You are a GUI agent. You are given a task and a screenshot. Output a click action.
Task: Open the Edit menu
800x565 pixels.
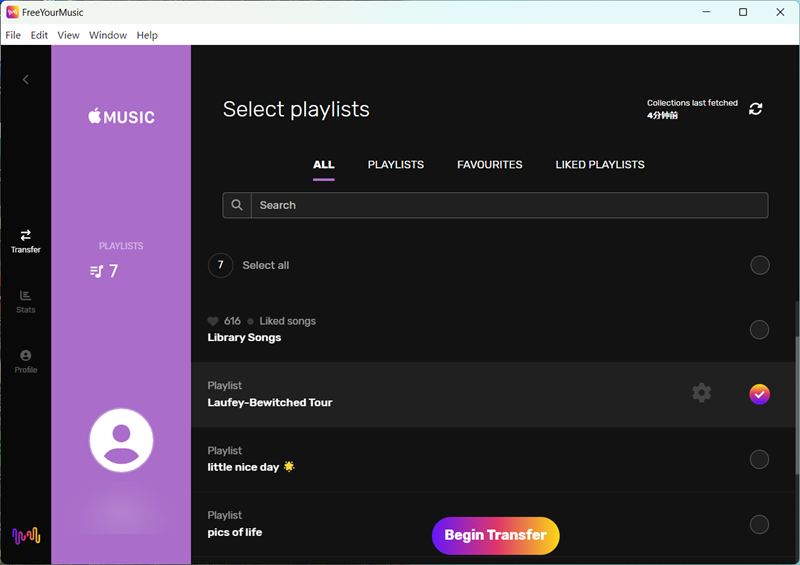pos(39,35)
